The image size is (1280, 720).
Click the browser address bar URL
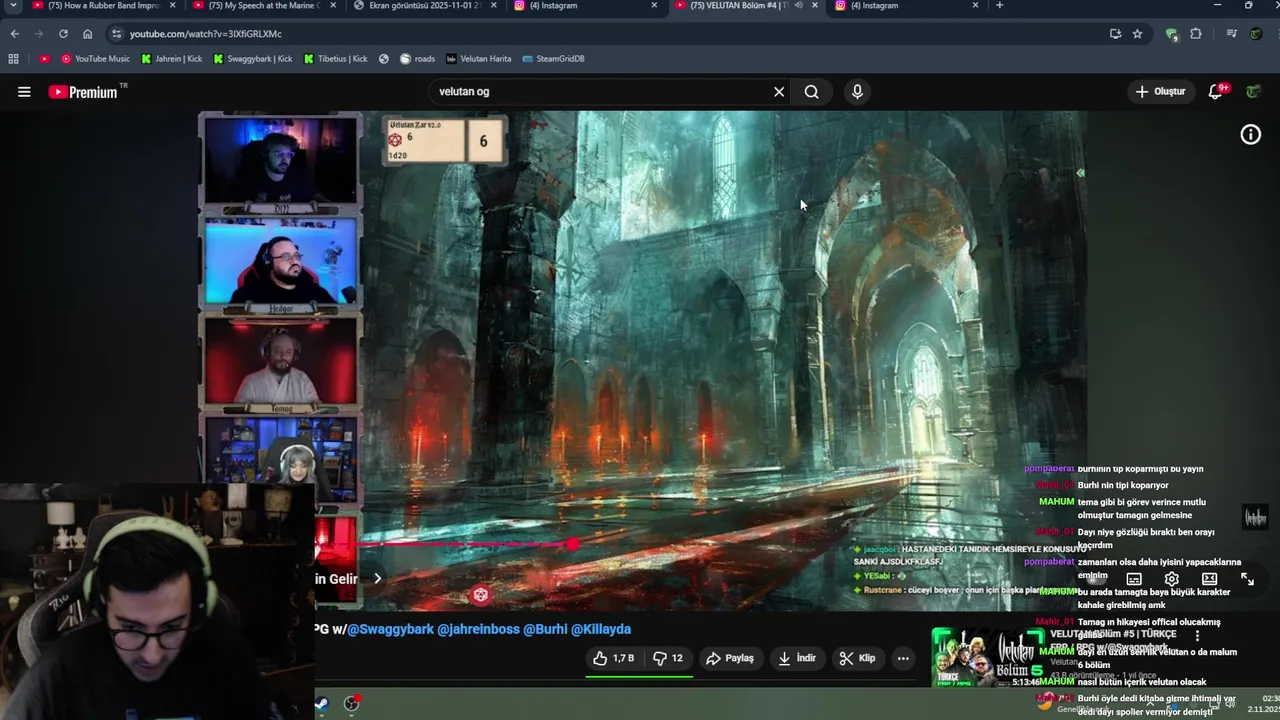pyautogui.click(x=205, y=34)
